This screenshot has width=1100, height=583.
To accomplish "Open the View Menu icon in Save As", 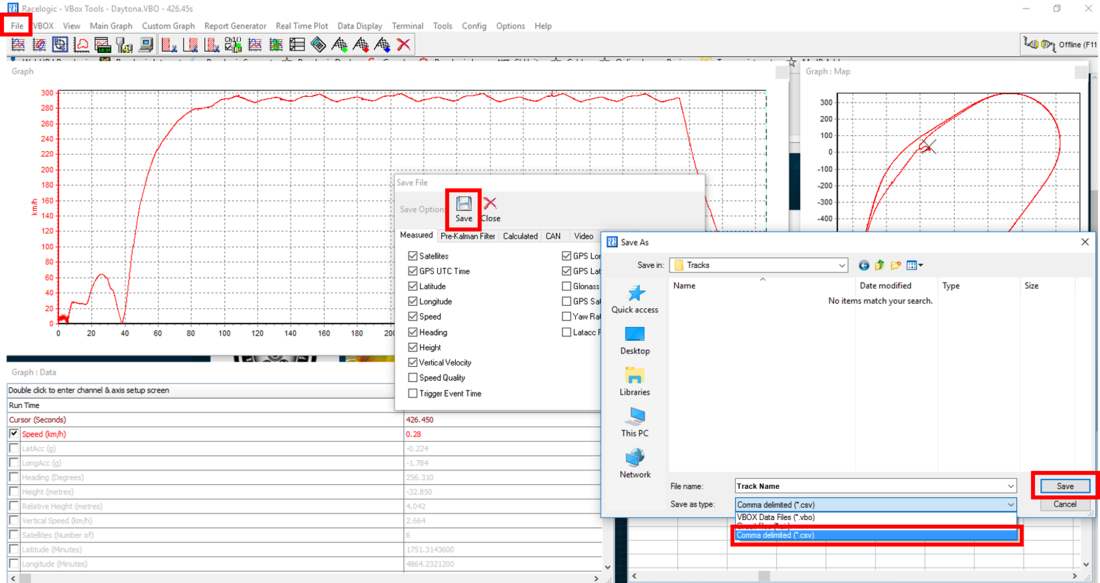I will [914, 265].
